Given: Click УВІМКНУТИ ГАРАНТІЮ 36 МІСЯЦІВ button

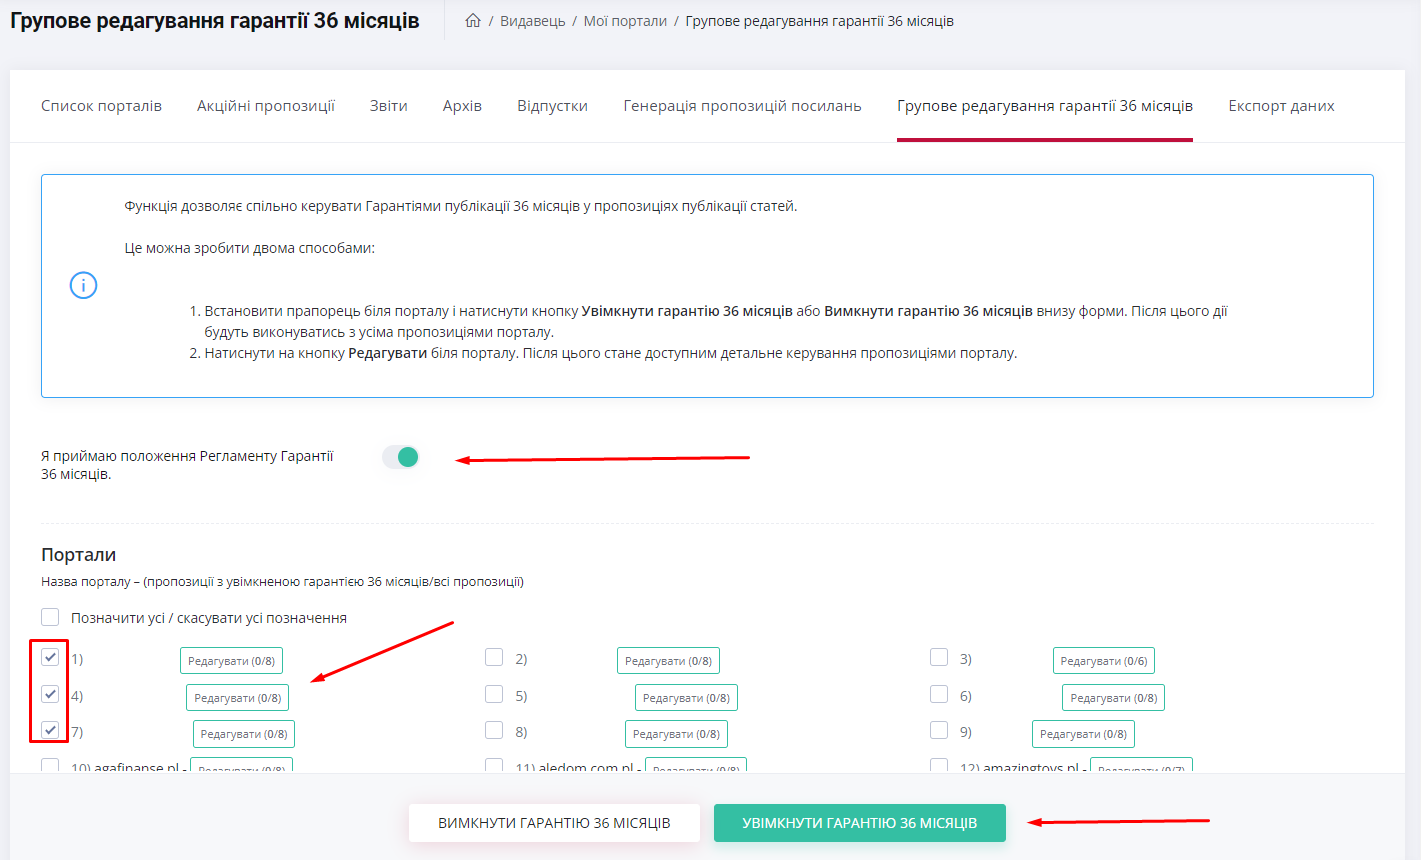Looking at the screenshot, I should click(x=860, y=823).
